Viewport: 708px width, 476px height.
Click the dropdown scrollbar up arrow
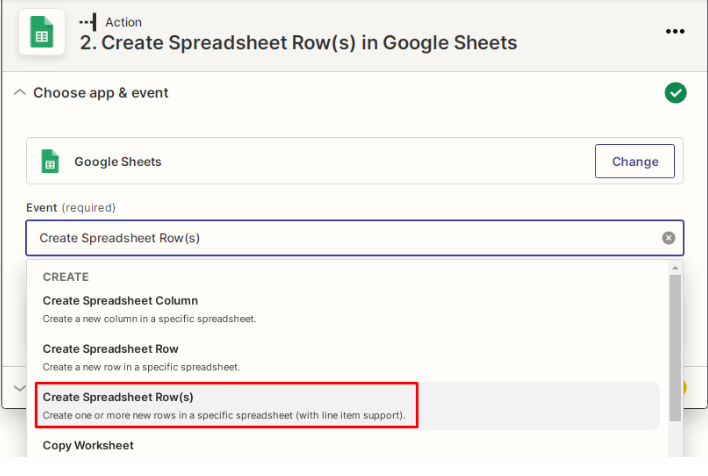click(675, 268)
